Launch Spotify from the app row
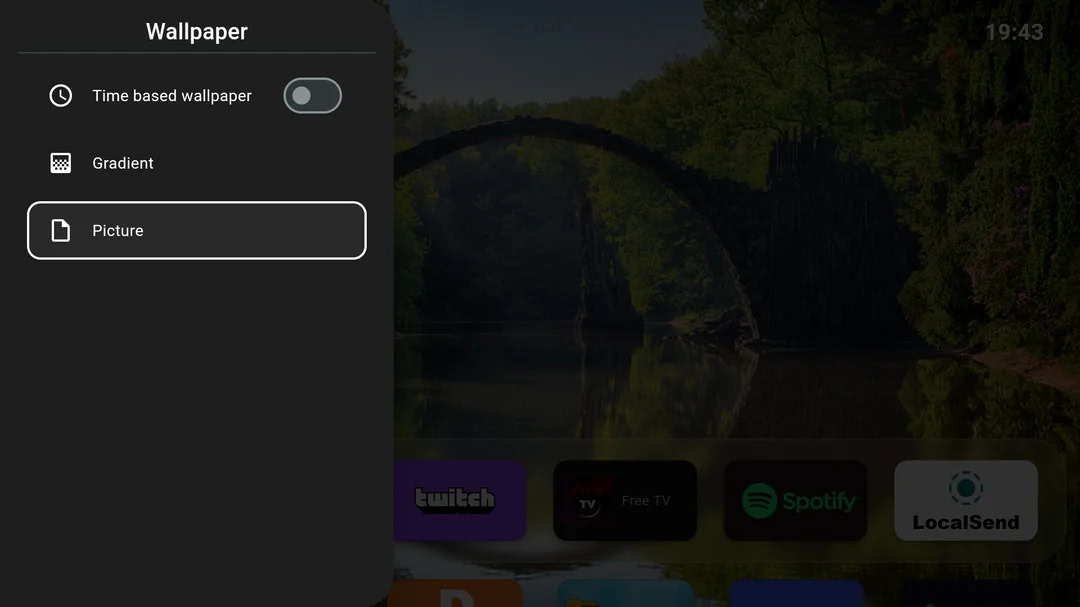The image size is (1080, 607). pos(795,500)
